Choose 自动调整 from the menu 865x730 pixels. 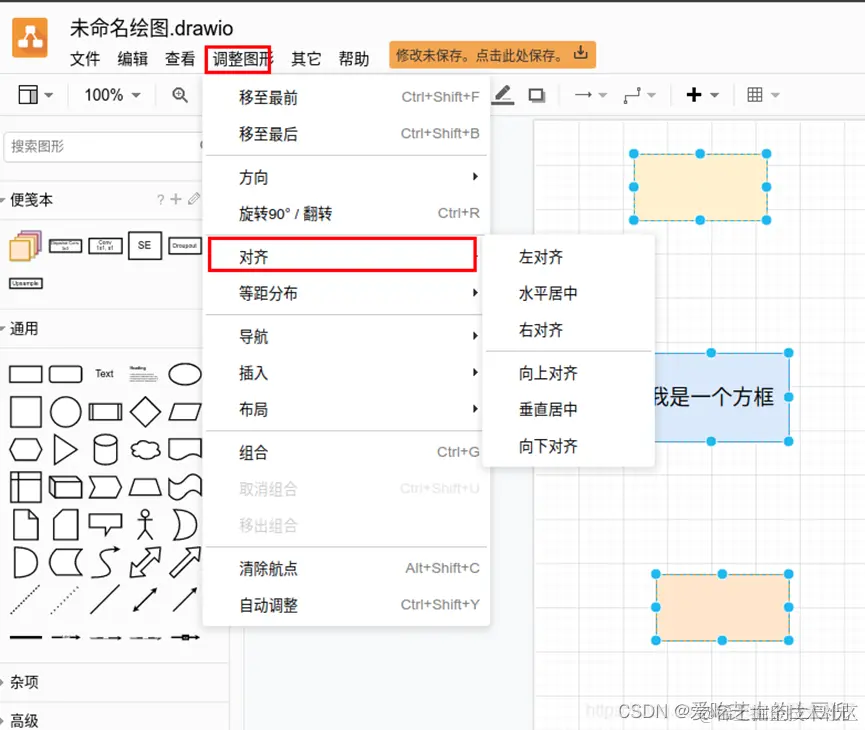click(346, 605)
